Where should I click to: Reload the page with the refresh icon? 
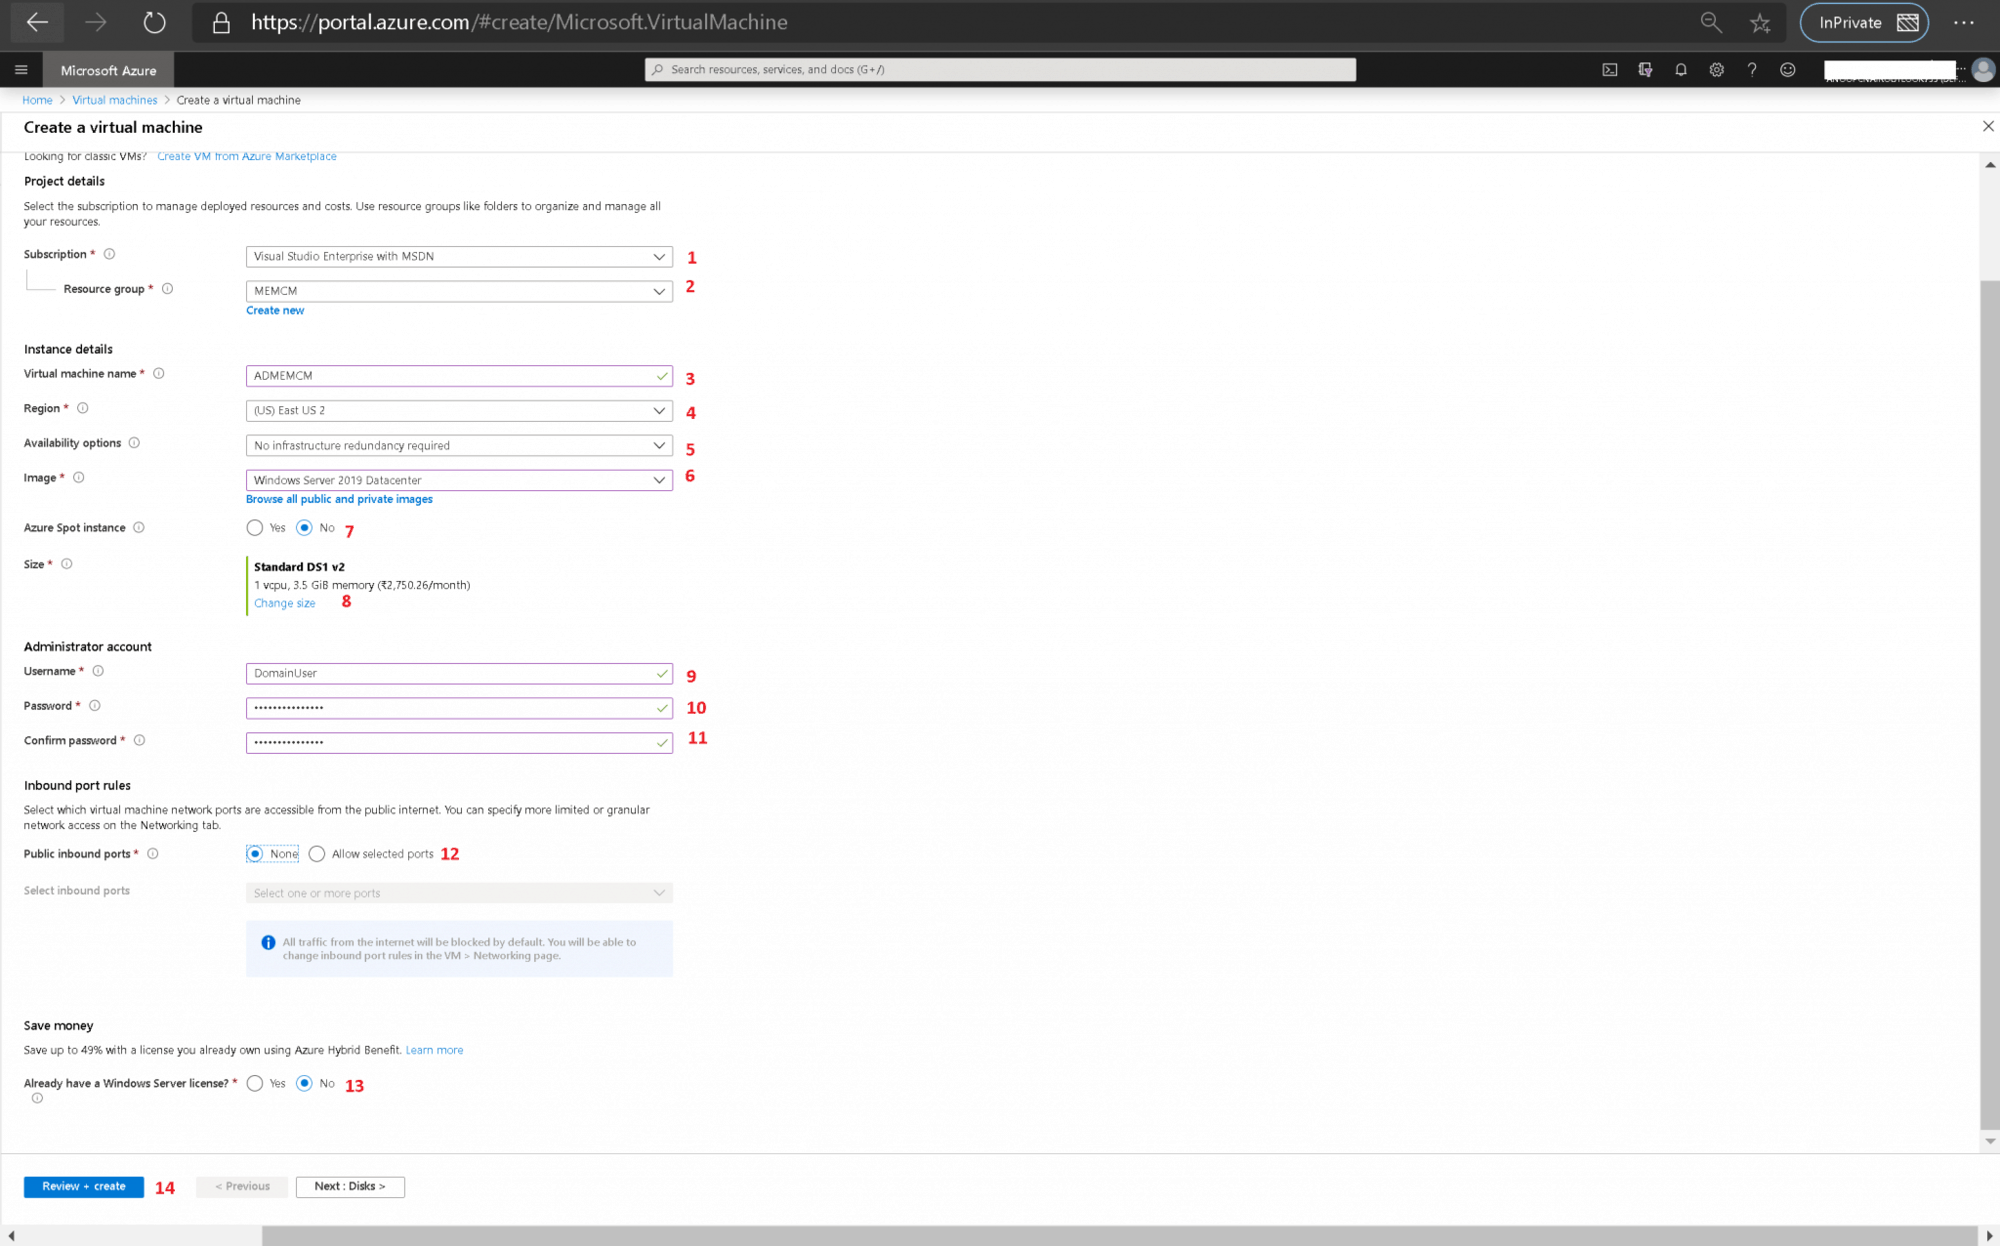154,22
